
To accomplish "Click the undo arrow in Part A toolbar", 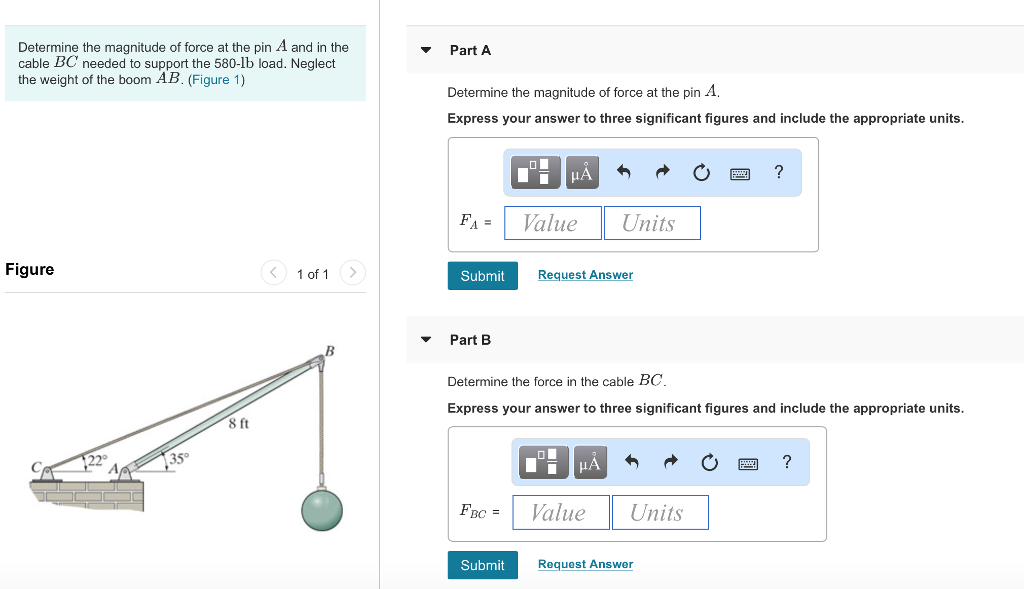I will point(623,173).
